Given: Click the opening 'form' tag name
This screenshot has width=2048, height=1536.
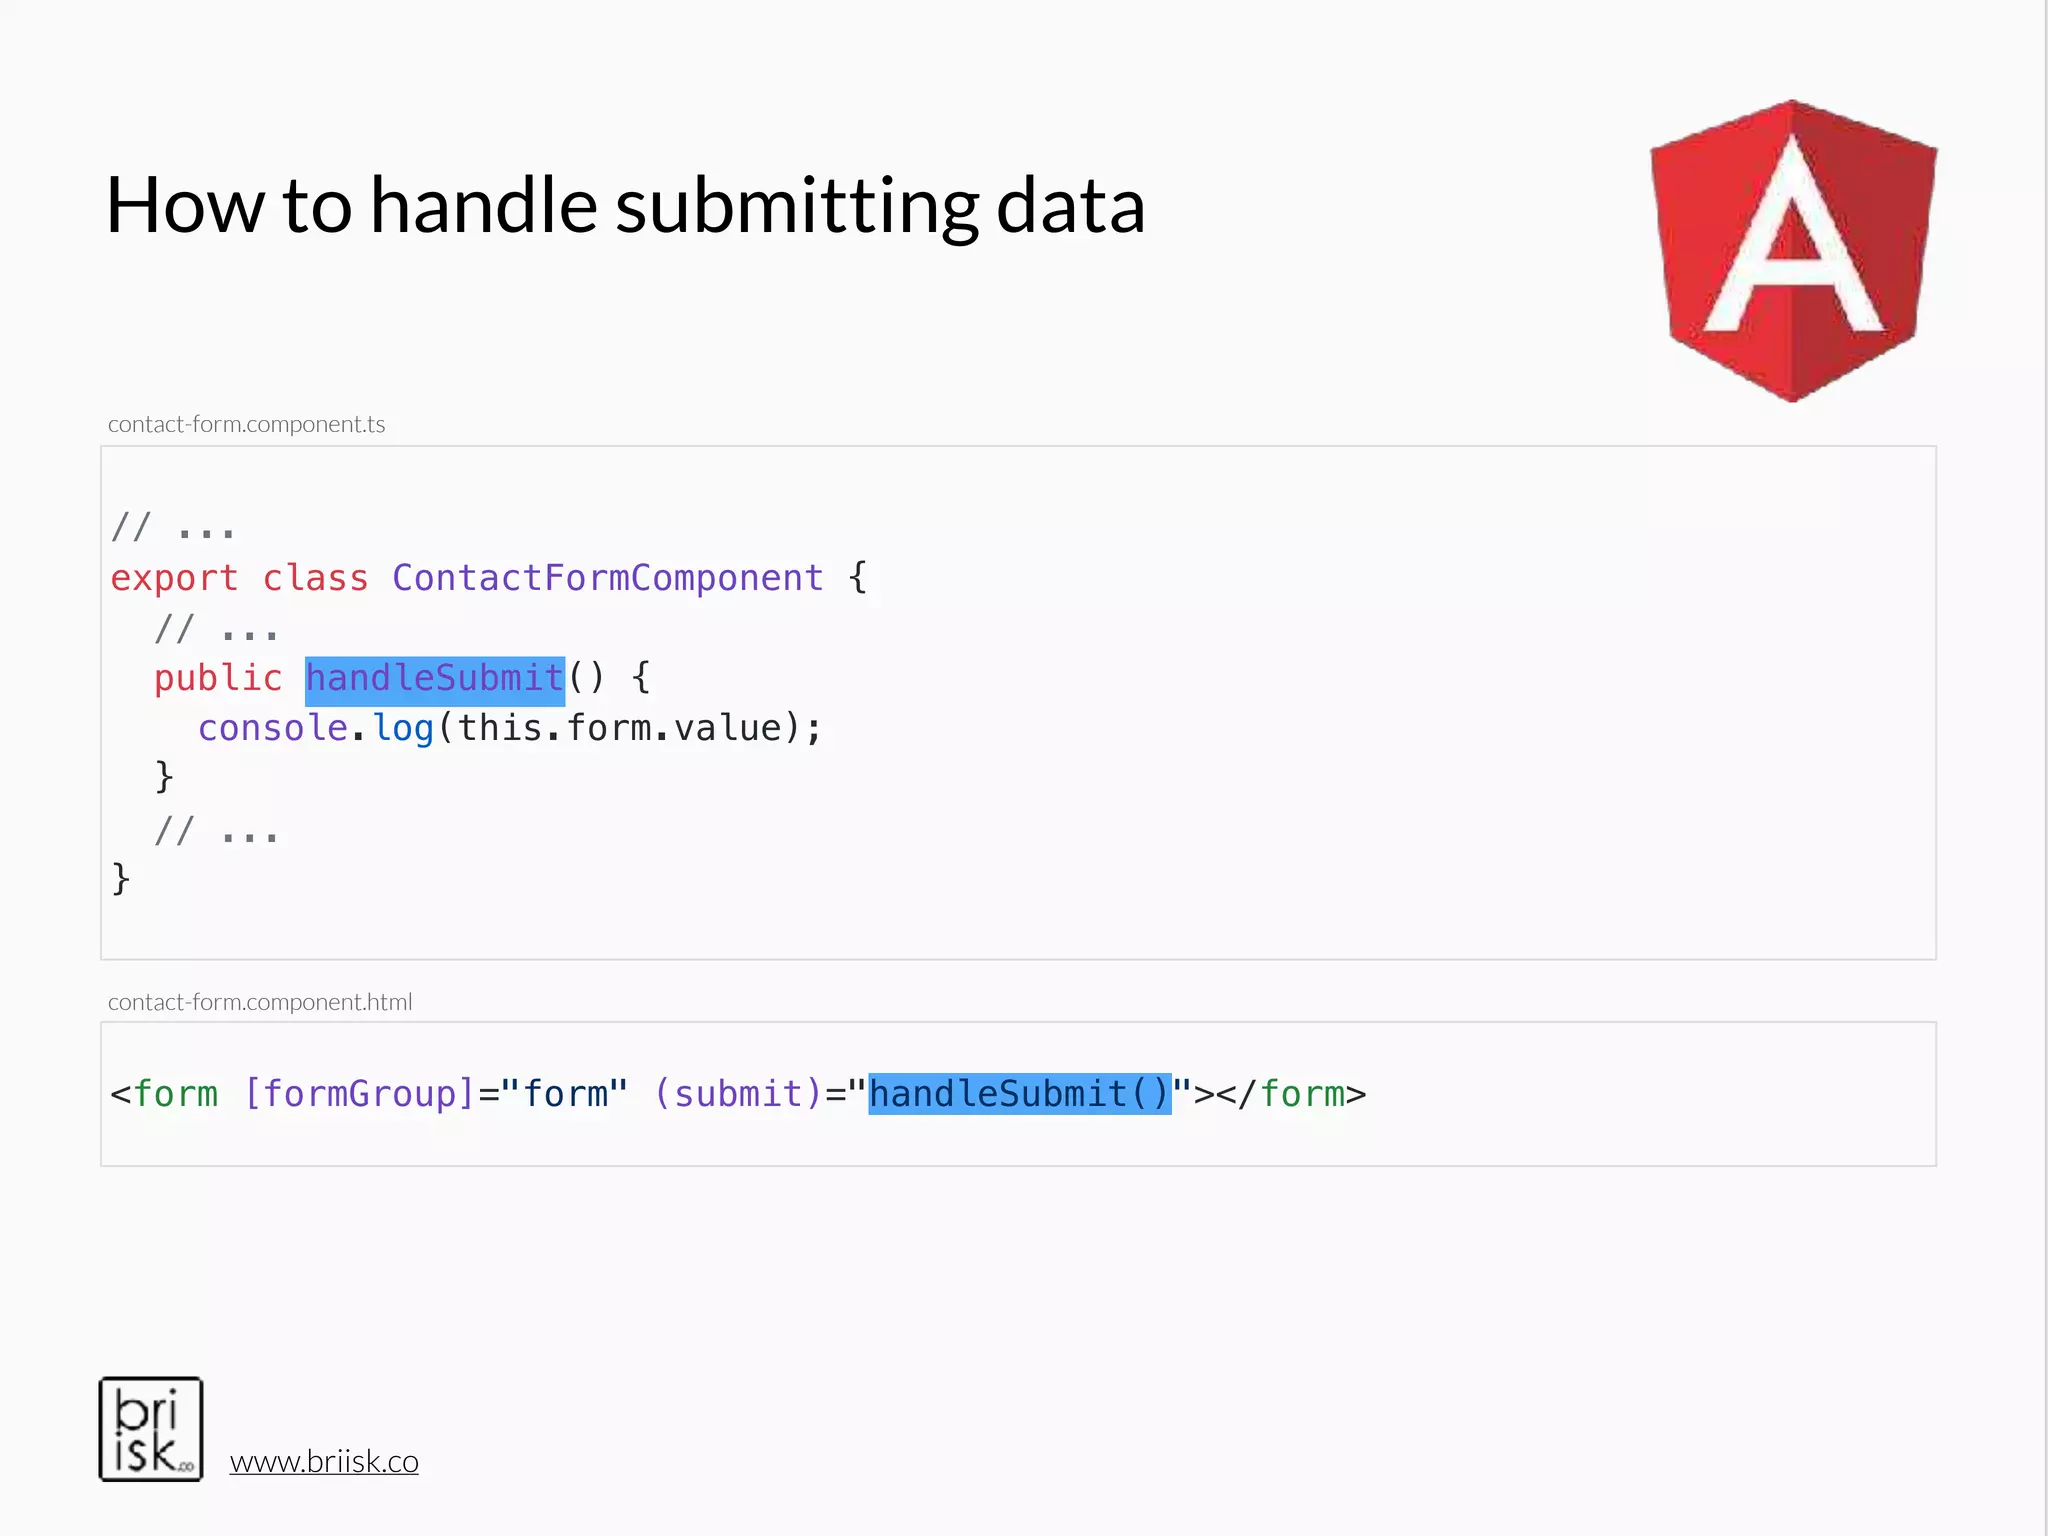Looking at the screenshot, I should (x=175, y=1094).
